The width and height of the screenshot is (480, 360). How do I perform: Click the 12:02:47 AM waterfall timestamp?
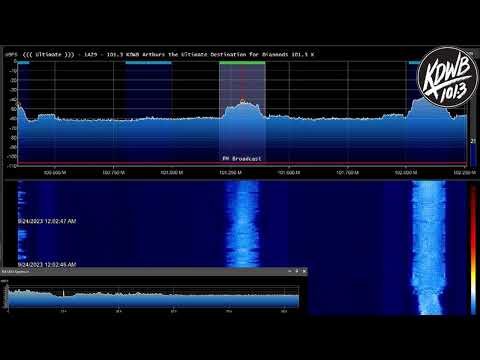47,221
